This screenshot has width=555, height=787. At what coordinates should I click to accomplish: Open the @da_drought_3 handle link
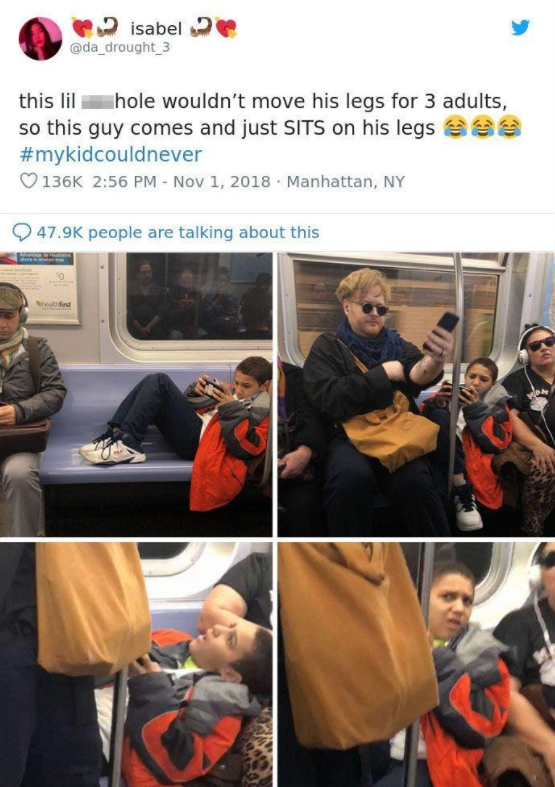click(120, 47)
